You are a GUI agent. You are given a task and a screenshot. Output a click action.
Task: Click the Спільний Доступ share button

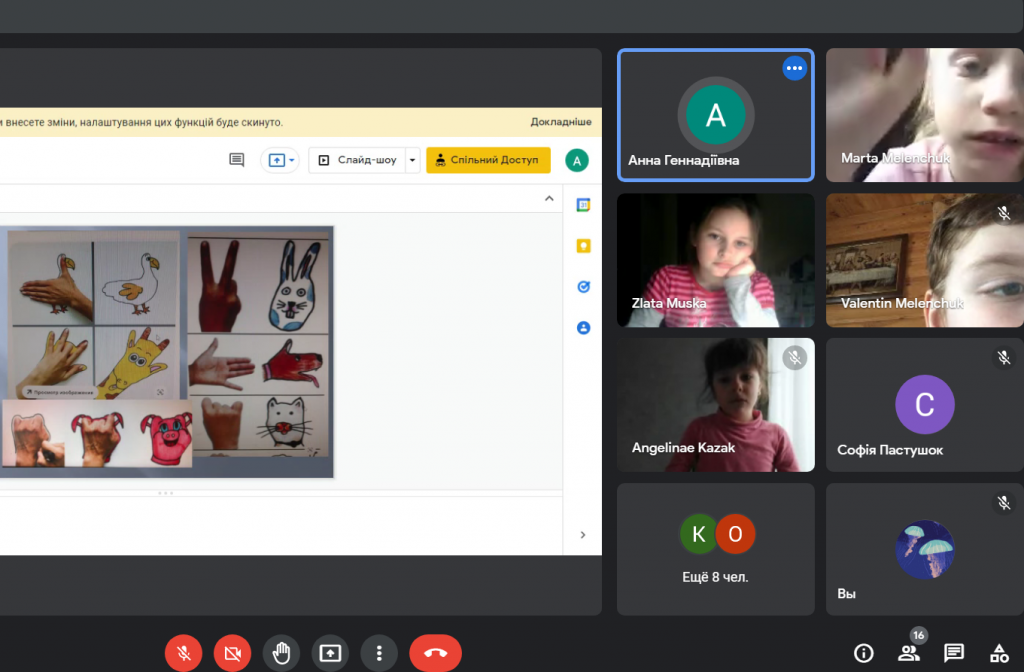(488, 160)
